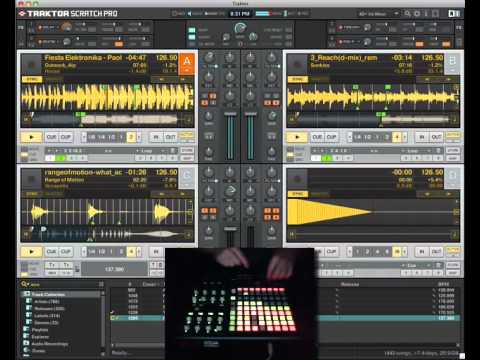
Task: Select Deck A letter focus icon
Action: 187,63
